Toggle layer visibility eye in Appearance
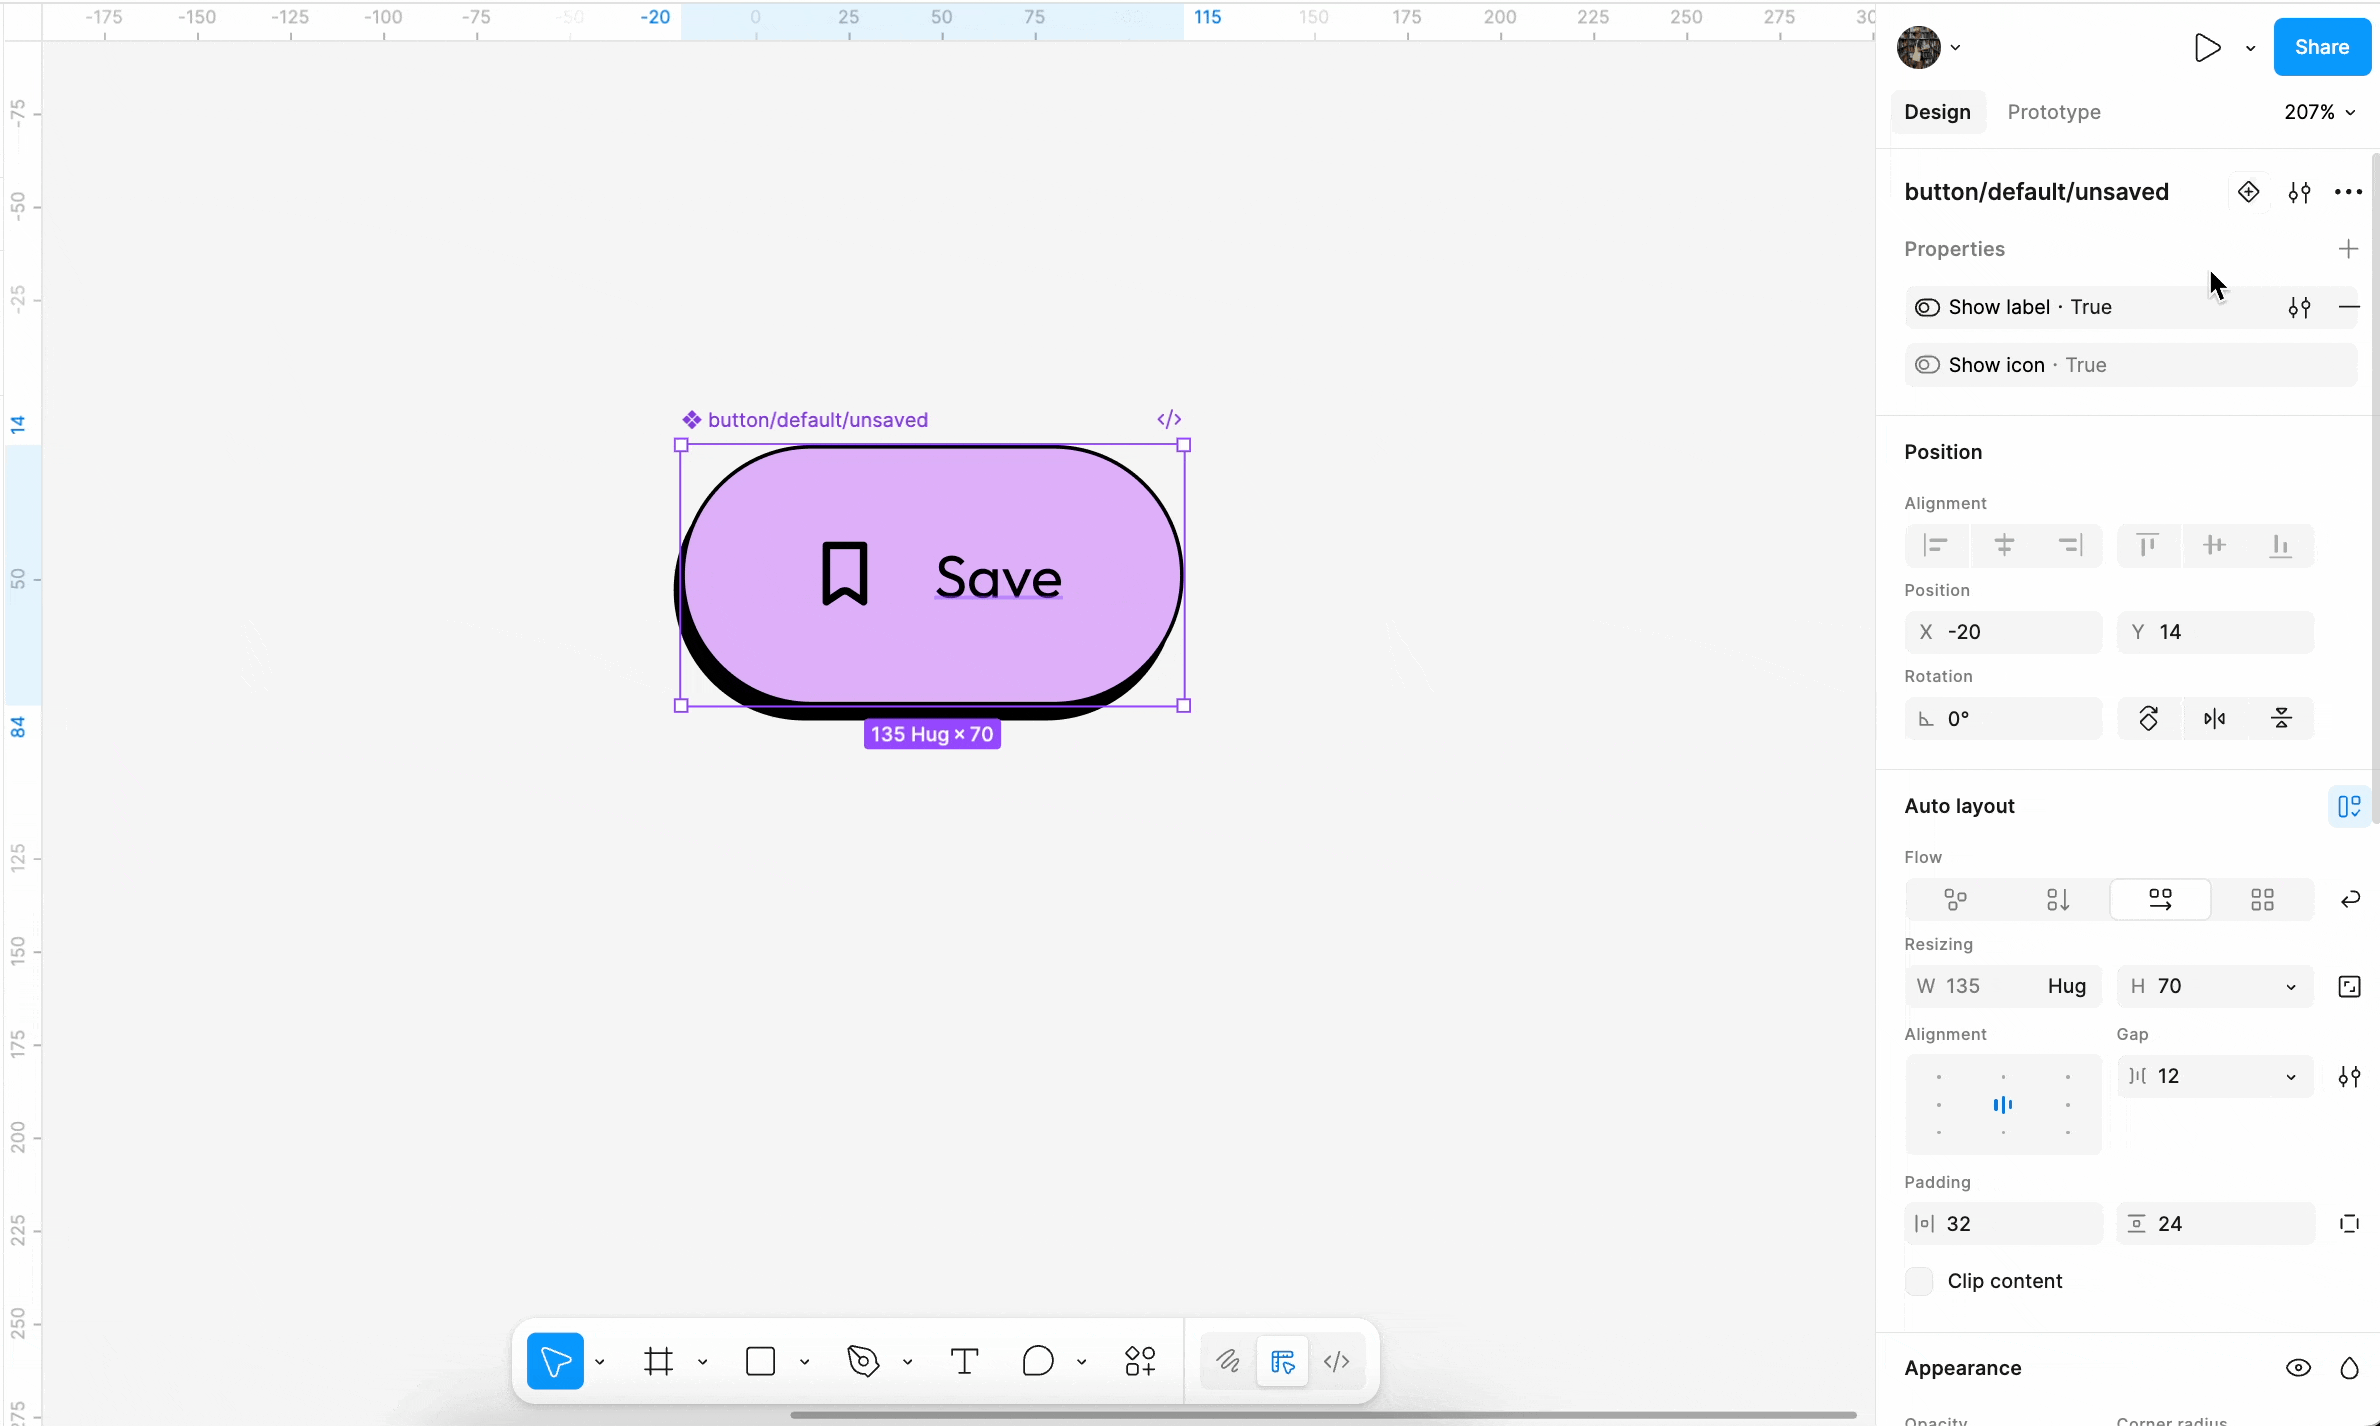2380x1426 pixels. (2298, 1367)
